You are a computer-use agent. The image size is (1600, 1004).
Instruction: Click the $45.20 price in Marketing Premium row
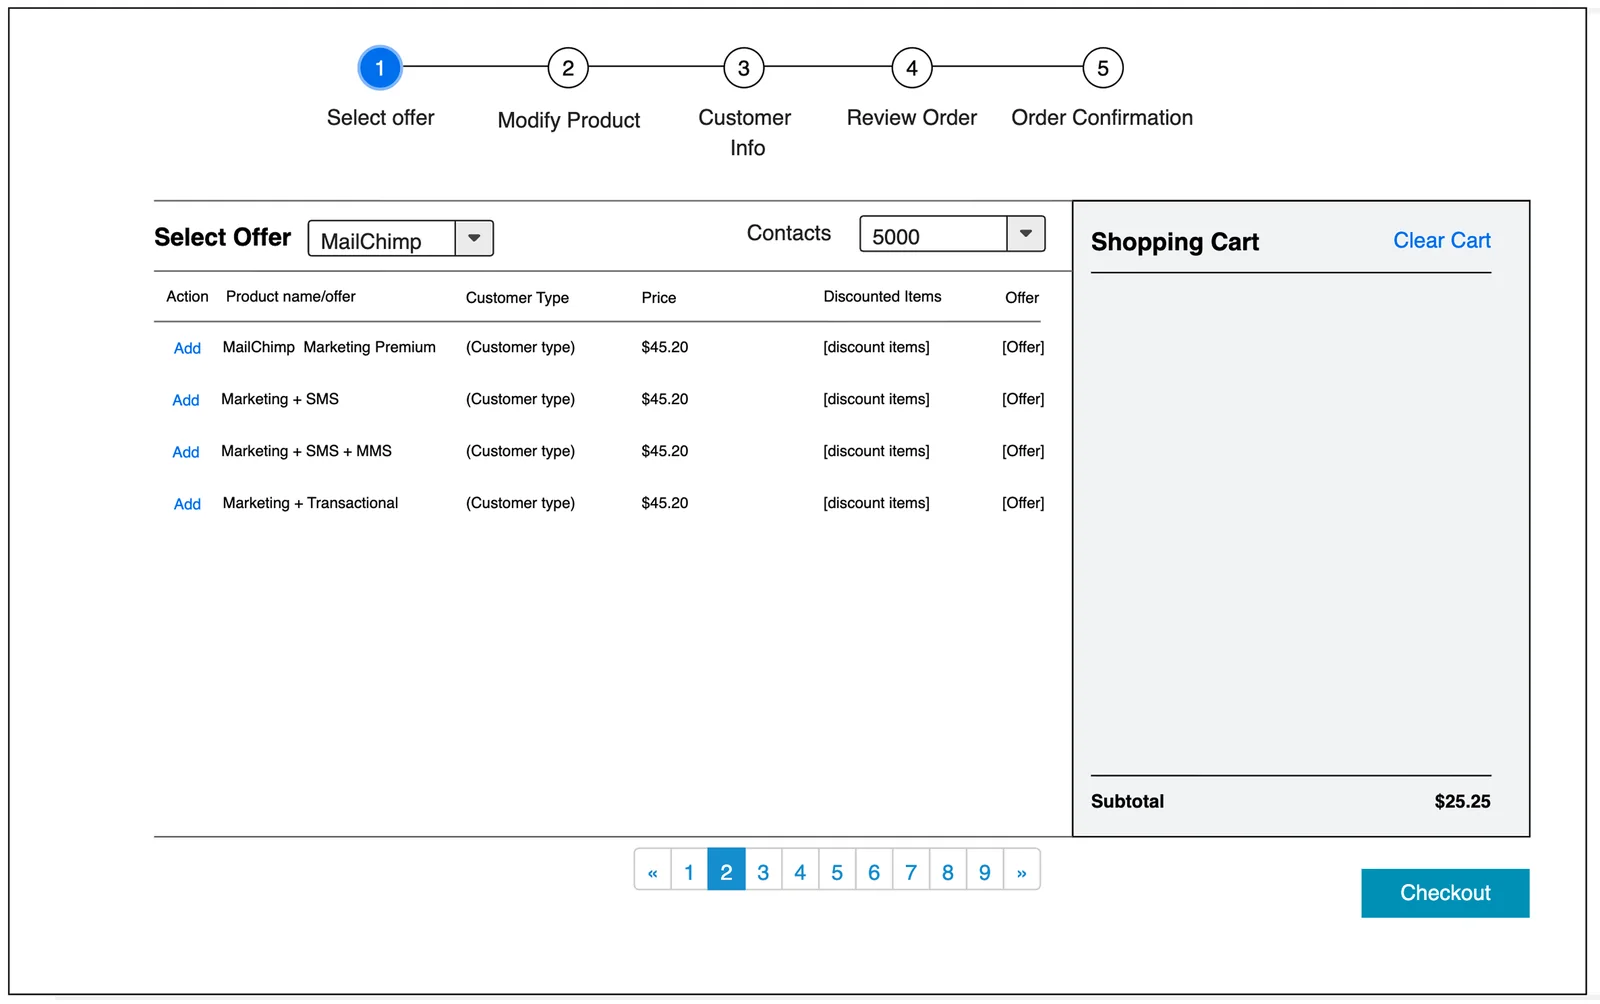[665, 347]
